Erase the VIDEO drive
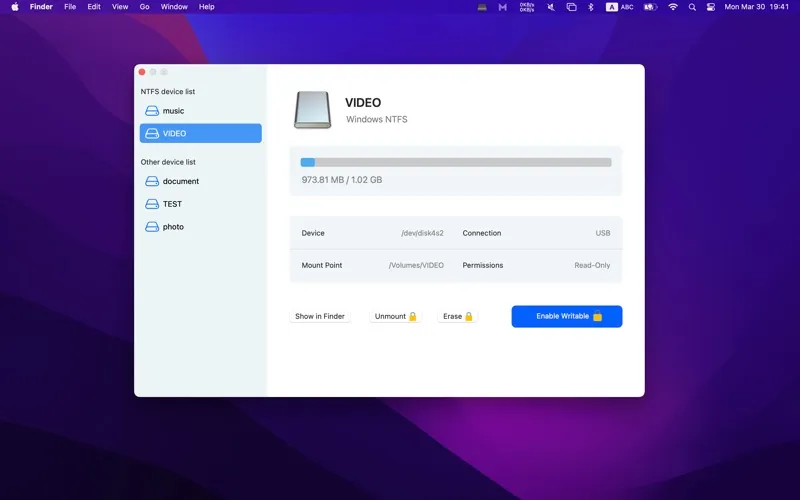 pos(458,316)
